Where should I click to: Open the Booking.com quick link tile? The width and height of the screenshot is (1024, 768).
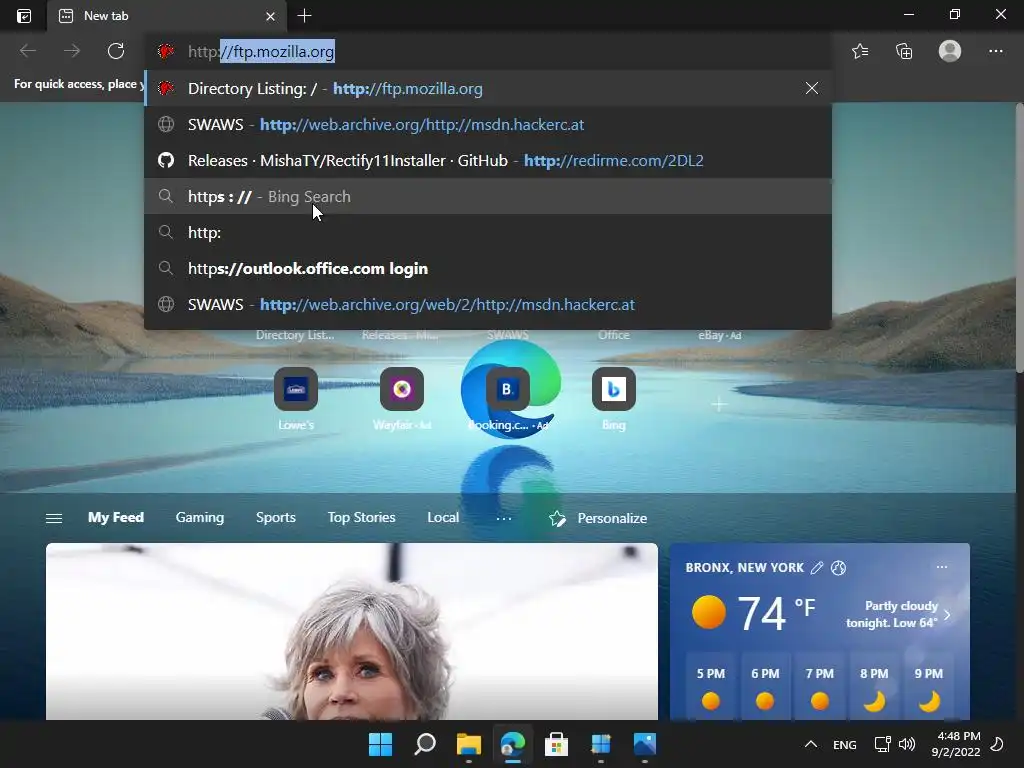[507, 389]
